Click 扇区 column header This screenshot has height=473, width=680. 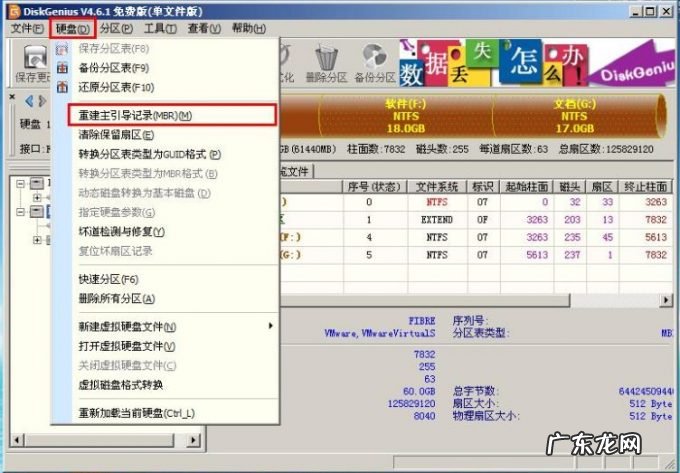tap(602, 187)
